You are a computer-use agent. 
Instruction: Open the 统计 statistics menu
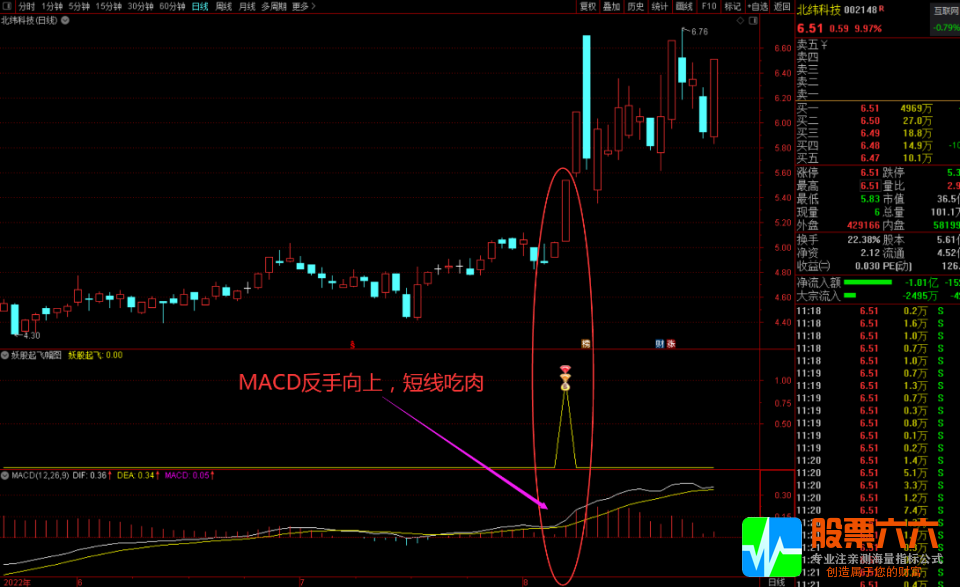tap(660, 6)
